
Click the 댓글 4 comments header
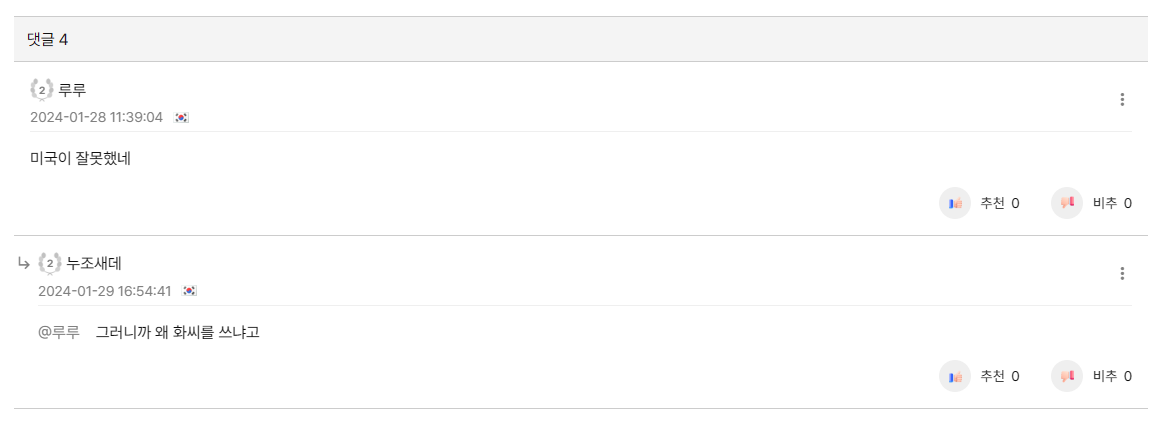[x=48, y=39]
